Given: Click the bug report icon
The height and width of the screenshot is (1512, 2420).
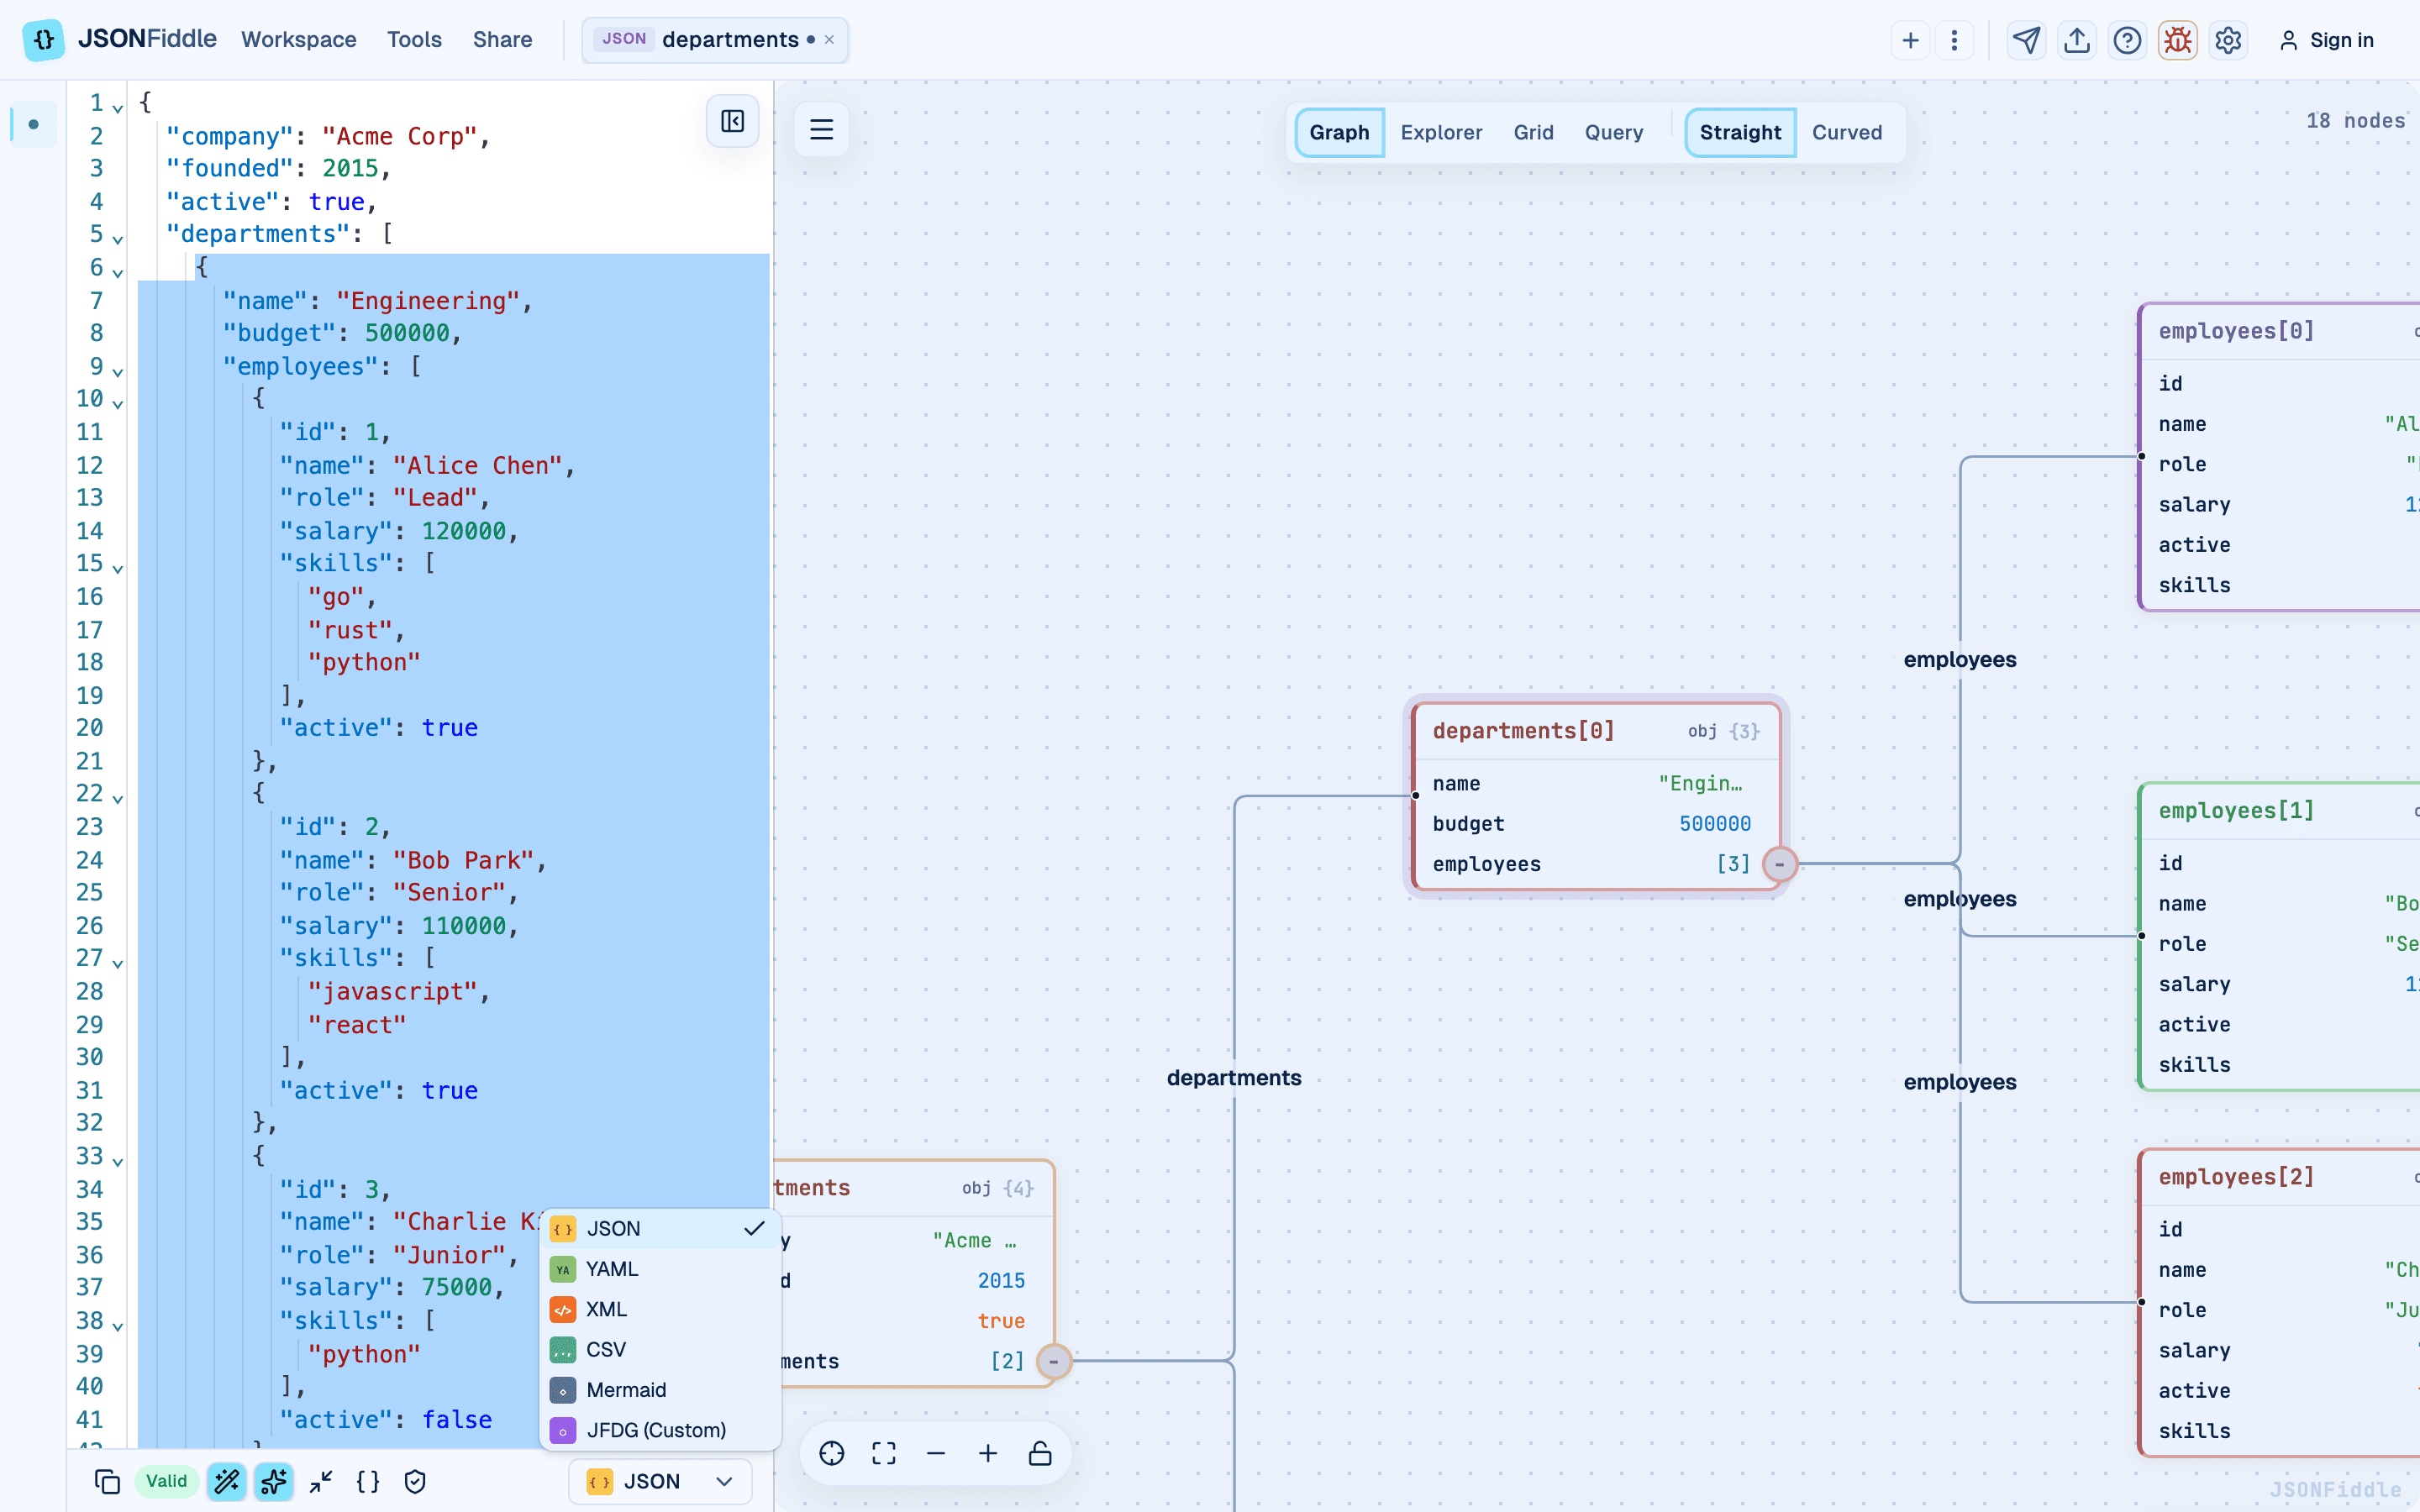Looking at the screenshot, I should click(2177, 40).
